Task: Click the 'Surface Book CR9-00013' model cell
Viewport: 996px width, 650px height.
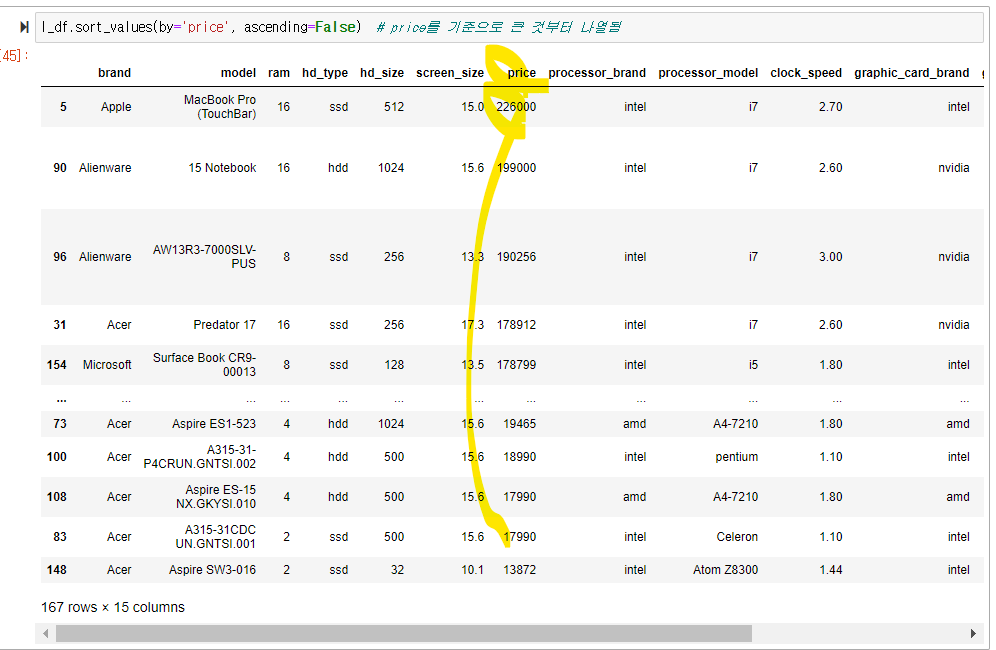Action: (205, 365)
